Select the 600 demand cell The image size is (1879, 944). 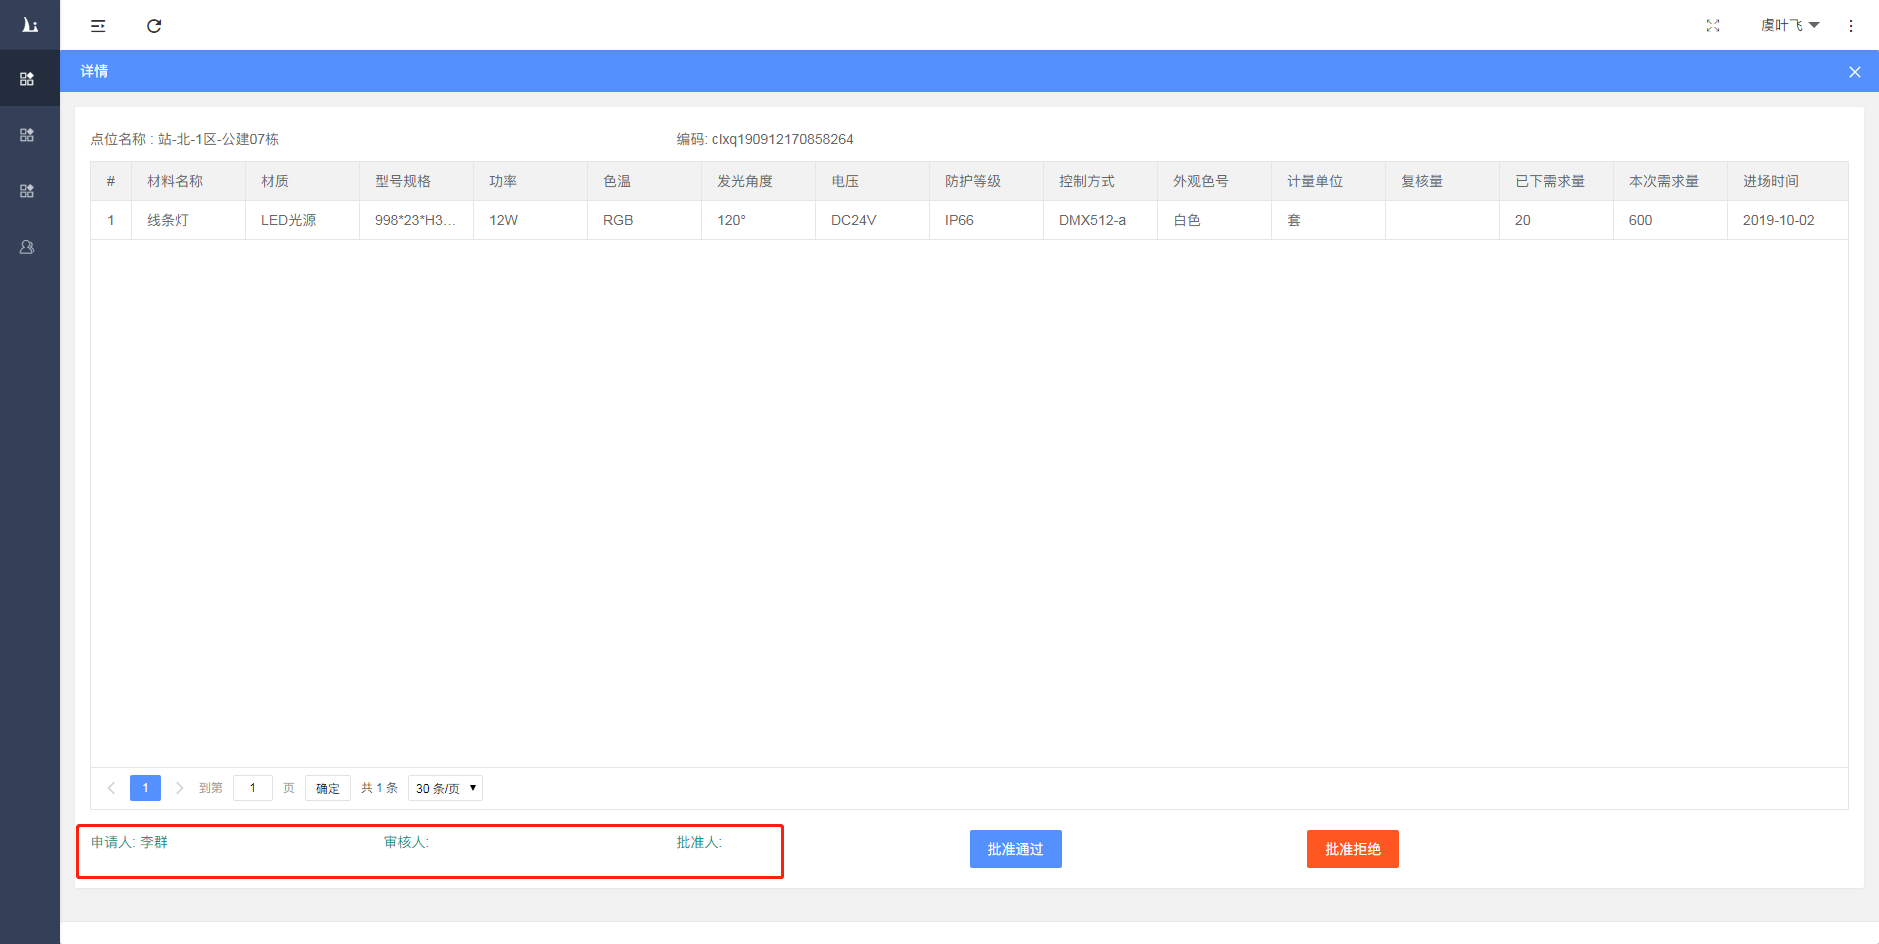click(1670, 220)
